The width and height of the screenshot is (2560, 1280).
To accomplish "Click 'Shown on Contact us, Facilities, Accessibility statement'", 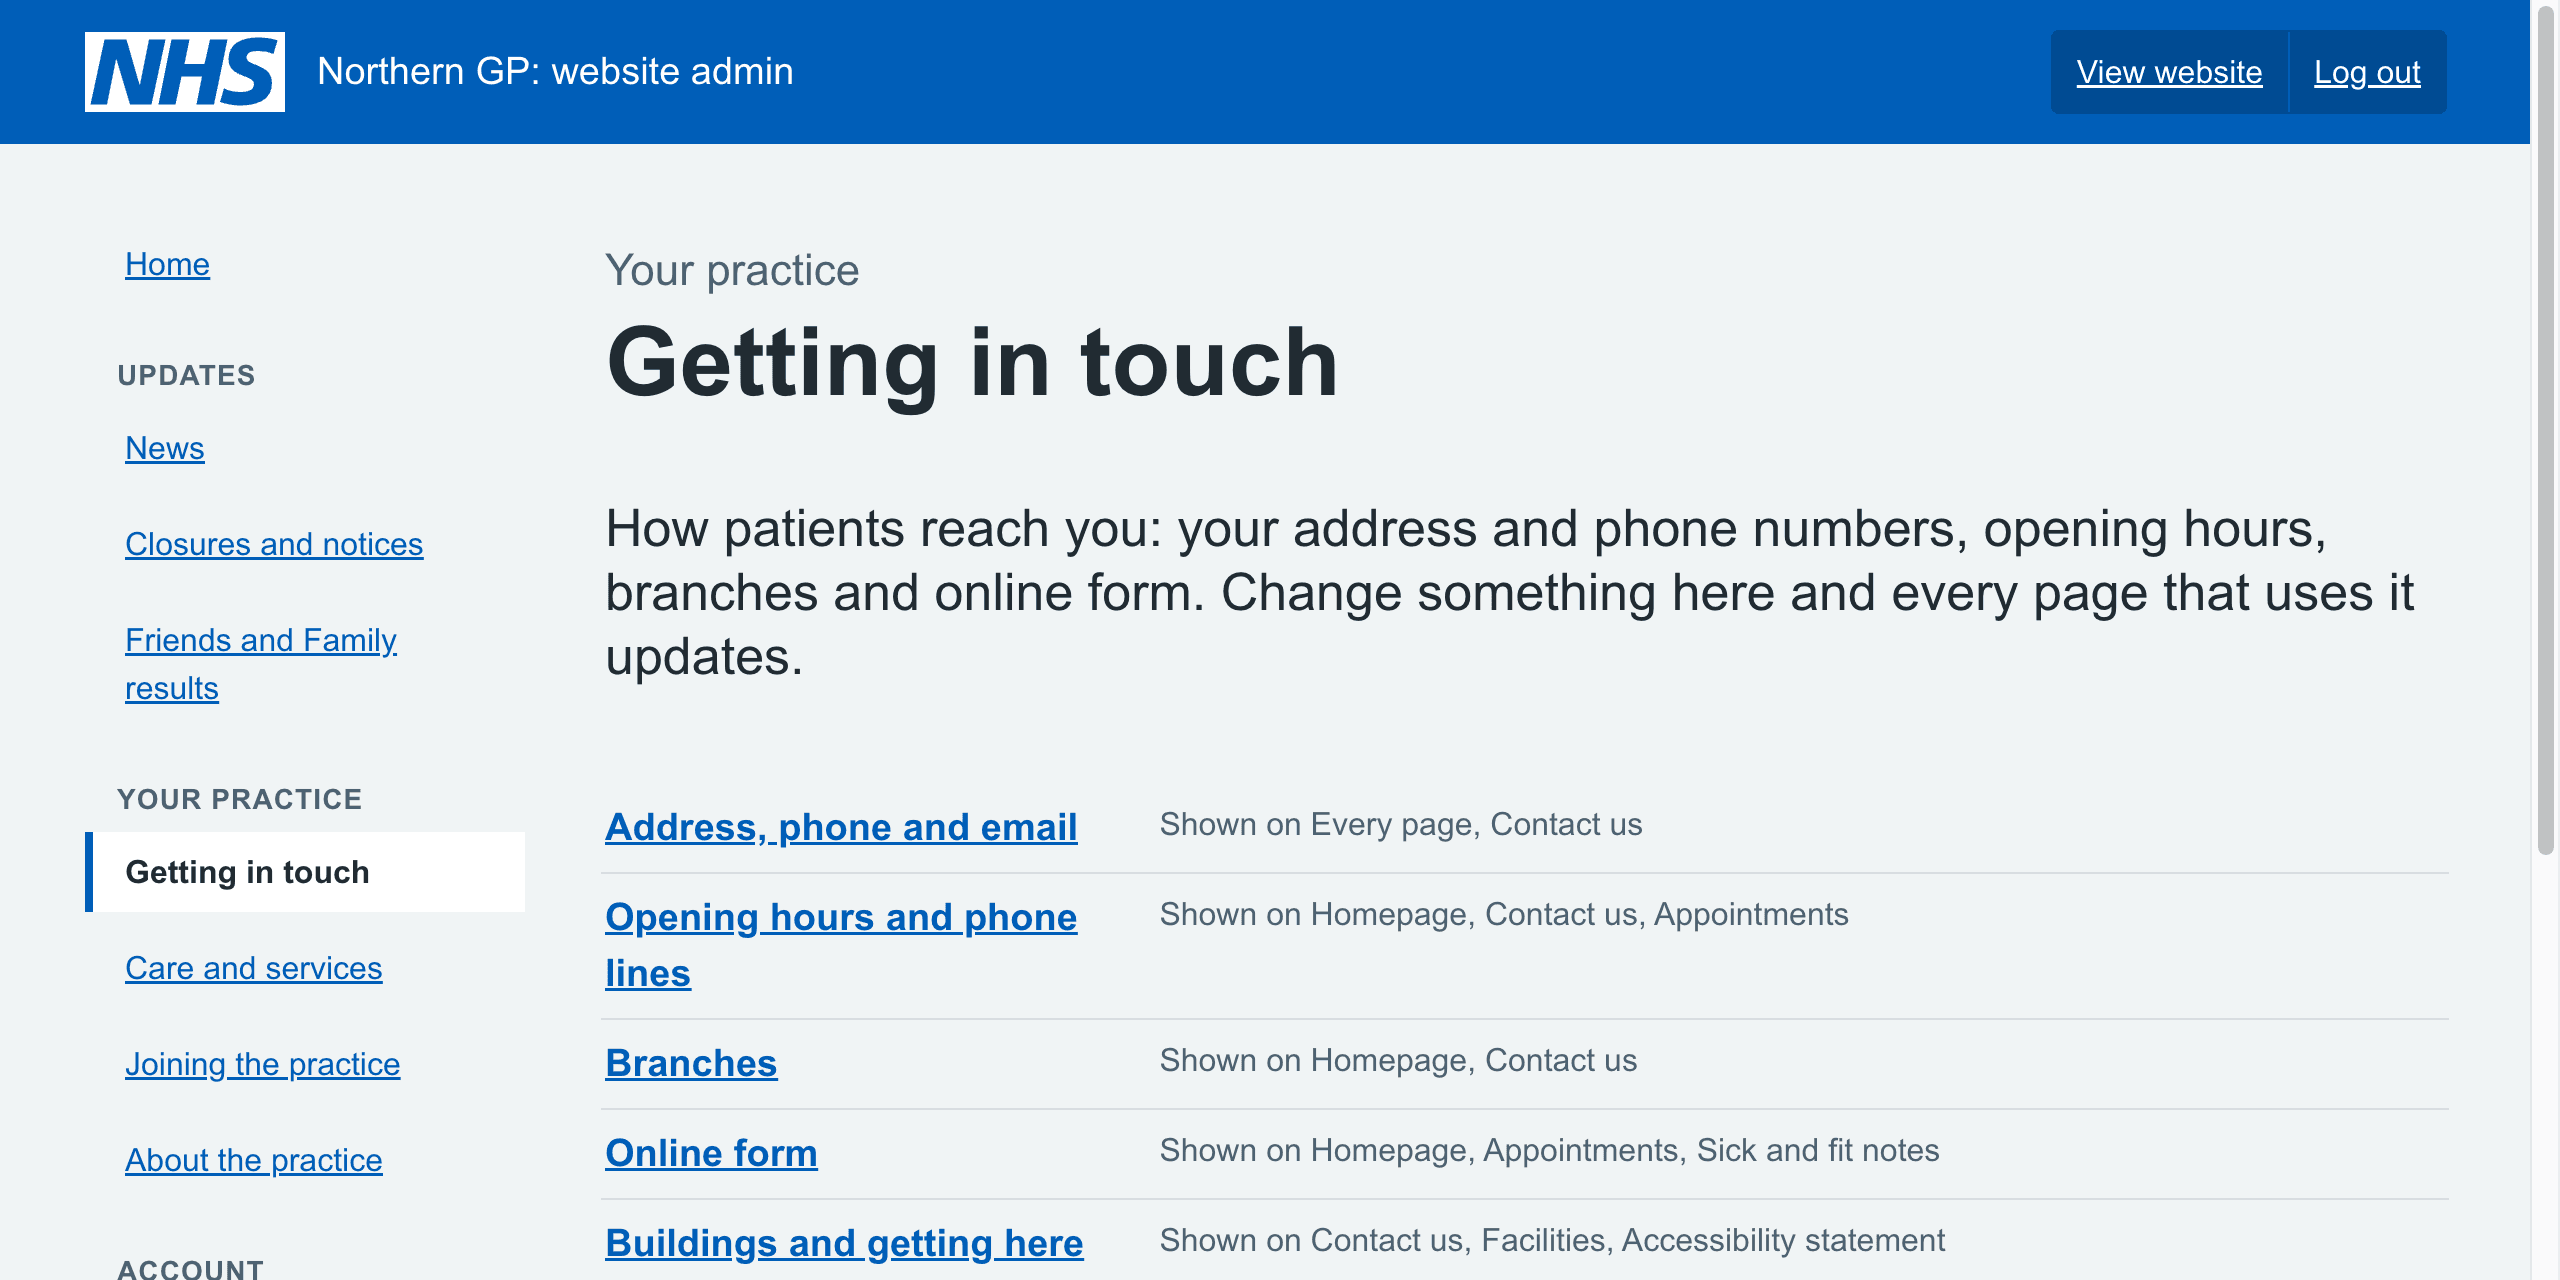I will click(x=1552, y=1240).
